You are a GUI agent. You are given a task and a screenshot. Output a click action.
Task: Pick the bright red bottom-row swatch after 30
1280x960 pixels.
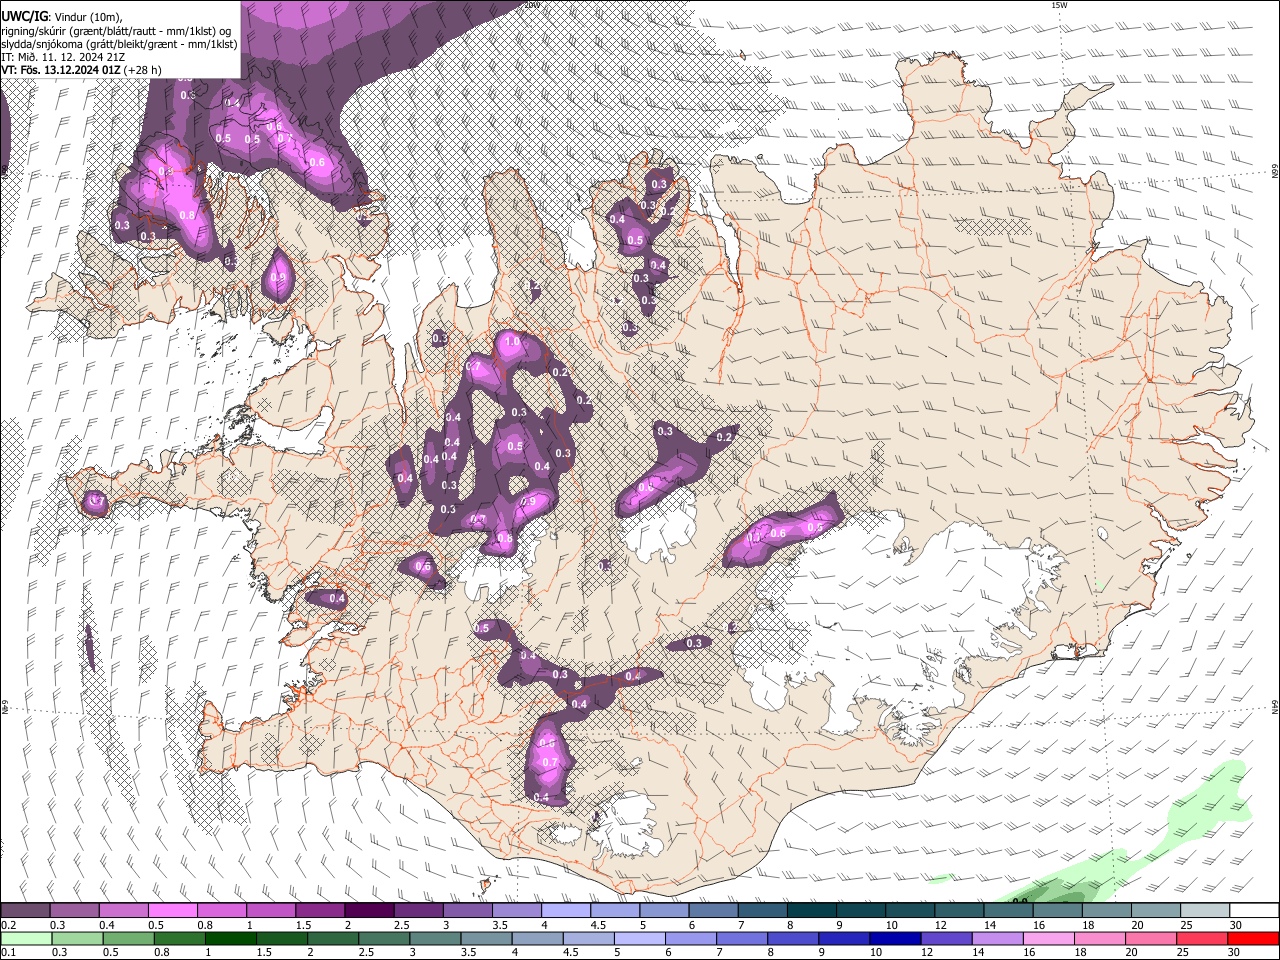1253,938
